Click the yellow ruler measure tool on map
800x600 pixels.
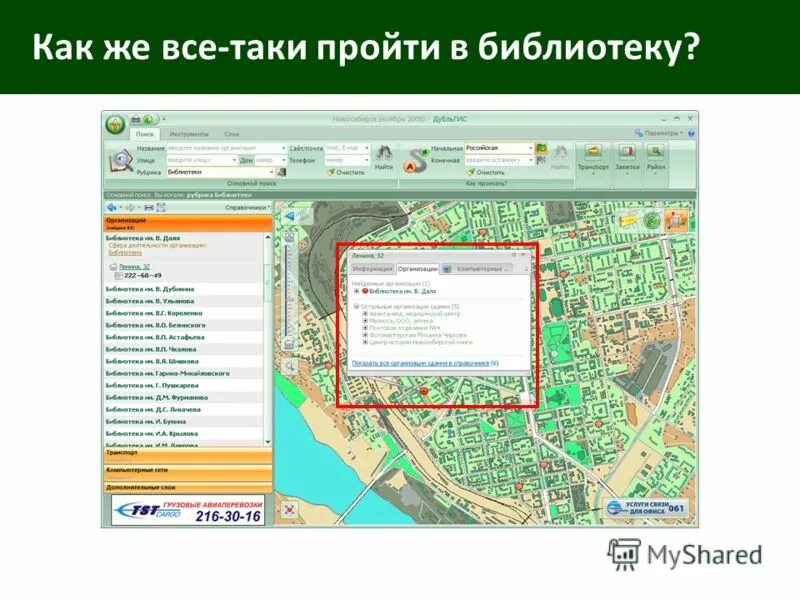[x=629, y=221]
